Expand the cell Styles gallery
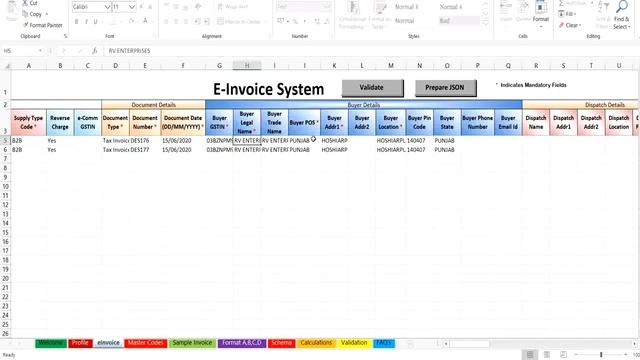This screenshot has height=360, width=640. pos(485,22)
